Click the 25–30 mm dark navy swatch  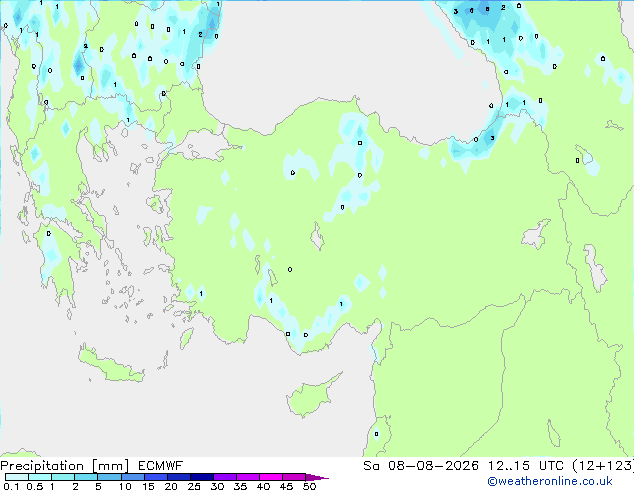202,477
